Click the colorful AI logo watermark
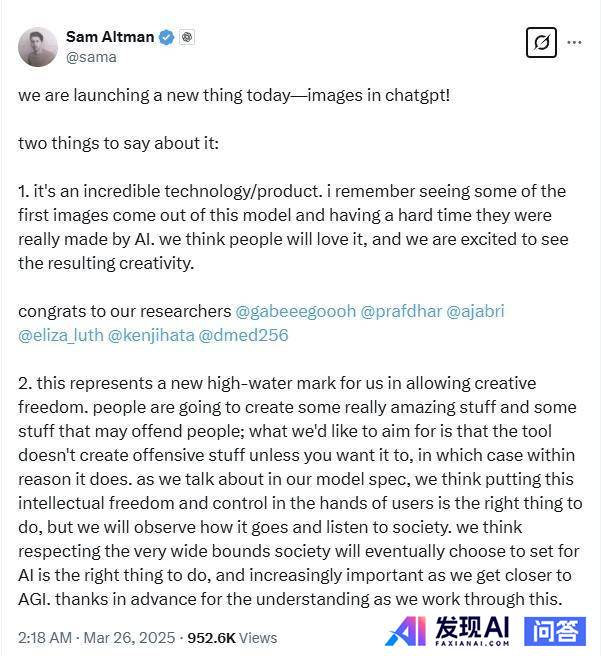 (406, 631)
